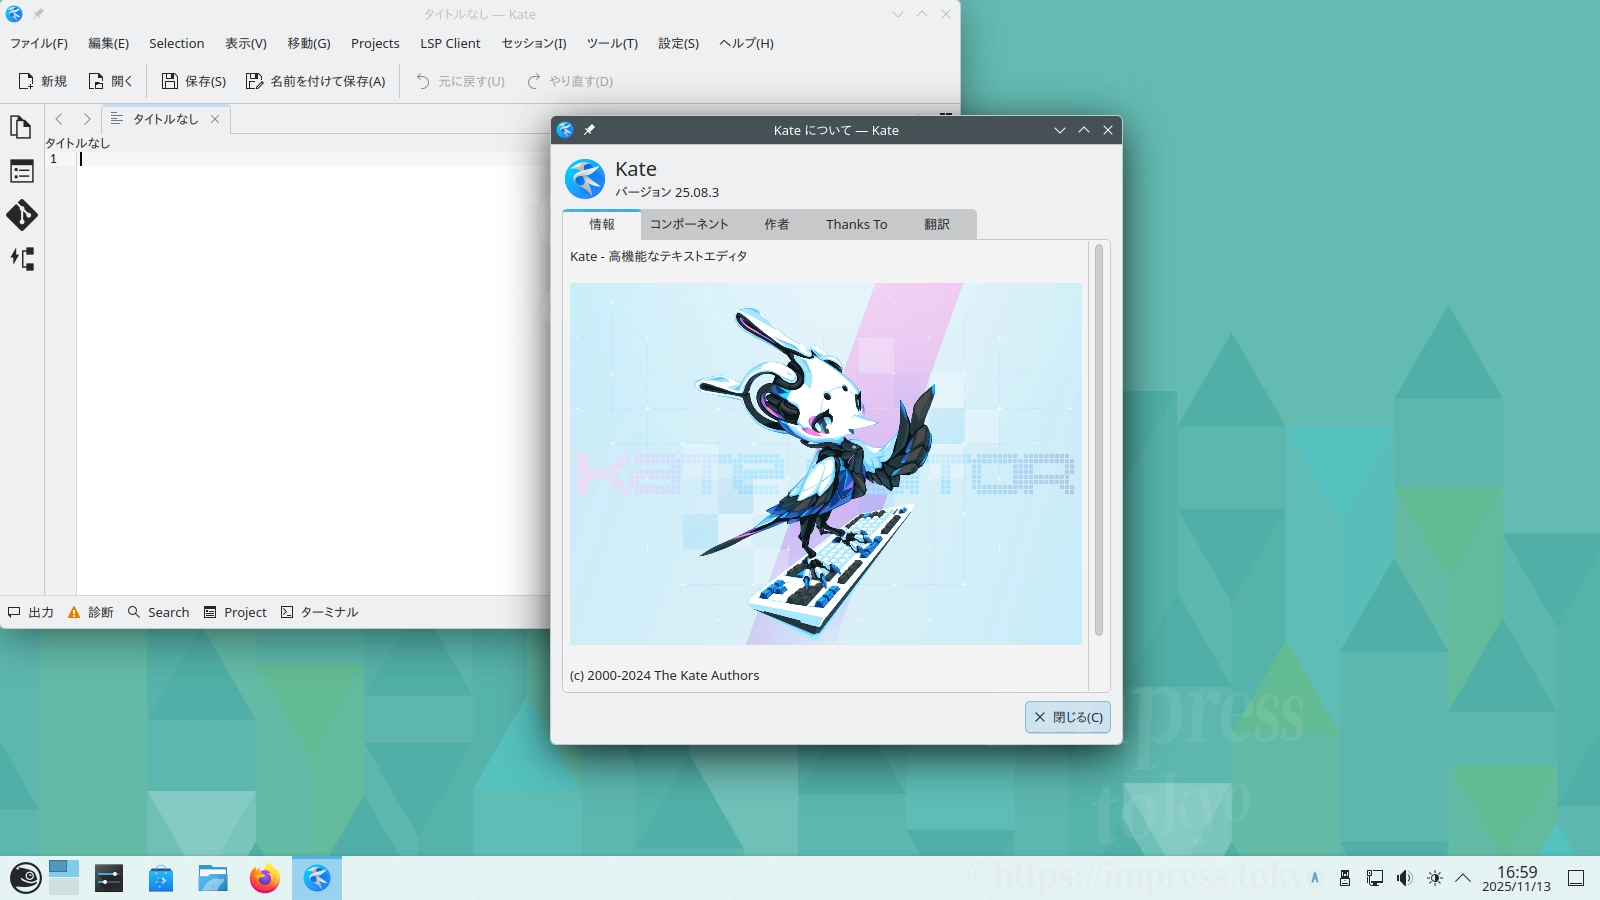Screen dimensions: 1600x900
Task: Open the Git sidebar panel icon
Action: 21,215
